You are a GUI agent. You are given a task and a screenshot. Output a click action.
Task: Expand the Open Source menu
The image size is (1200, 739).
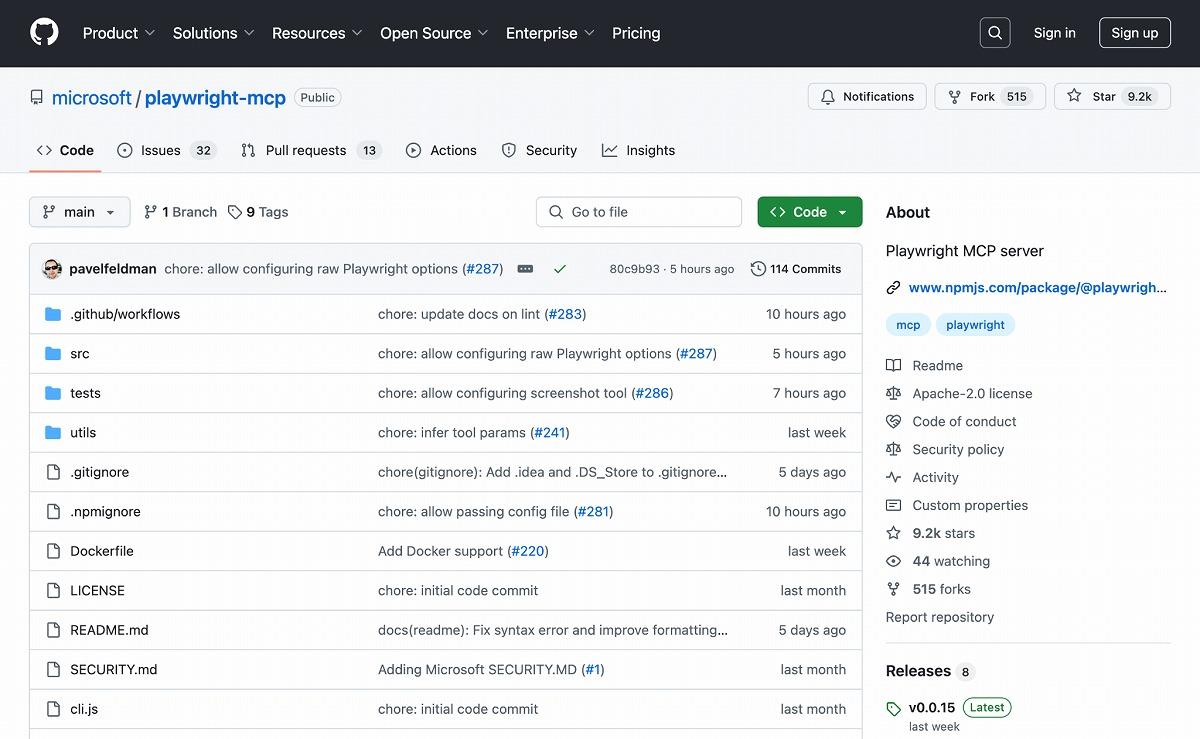[434, 33]
